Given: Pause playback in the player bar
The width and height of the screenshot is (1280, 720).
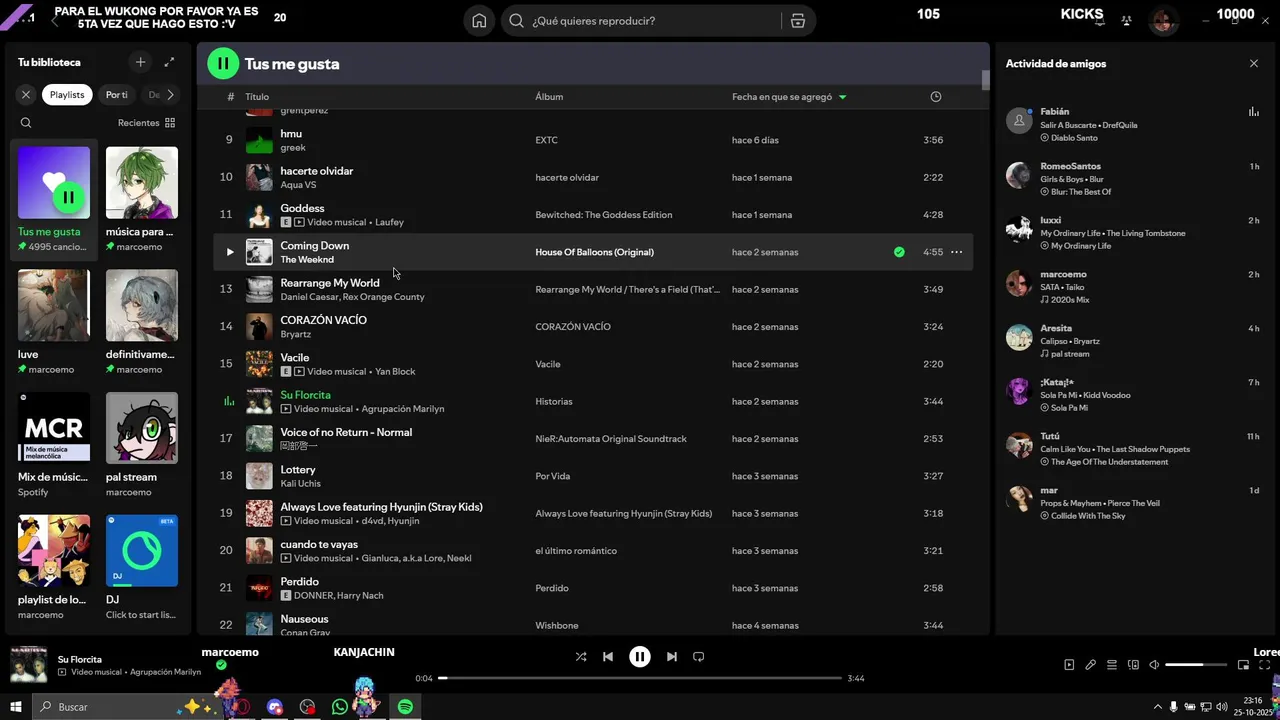Looking at the screenshot, I should 640,657.
